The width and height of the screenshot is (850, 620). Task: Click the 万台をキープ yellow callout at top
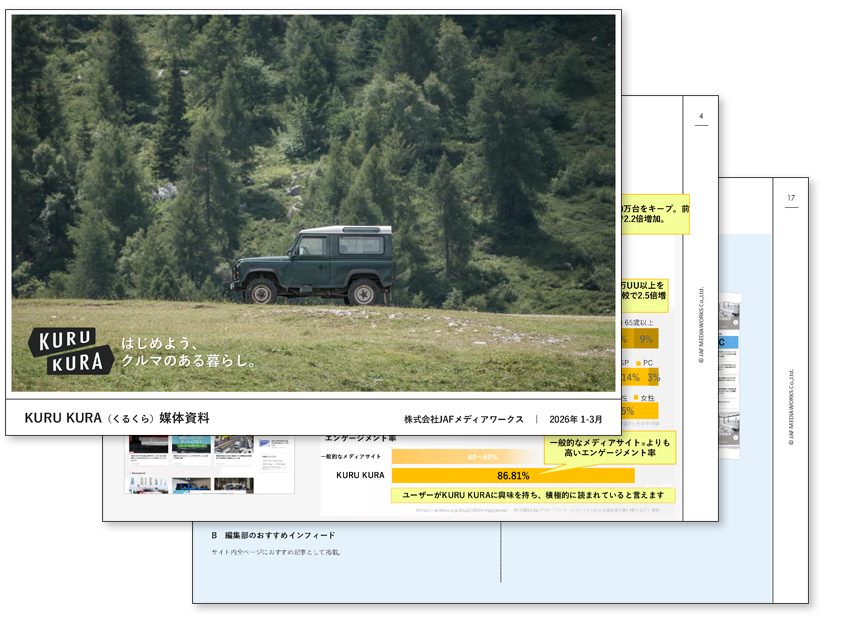[x=654, y=214]
